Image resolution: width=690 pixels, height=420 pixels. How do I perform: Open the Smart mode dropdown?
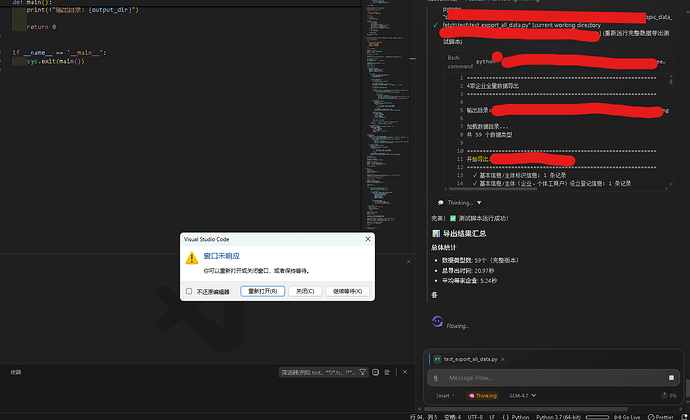pos(445,396)
